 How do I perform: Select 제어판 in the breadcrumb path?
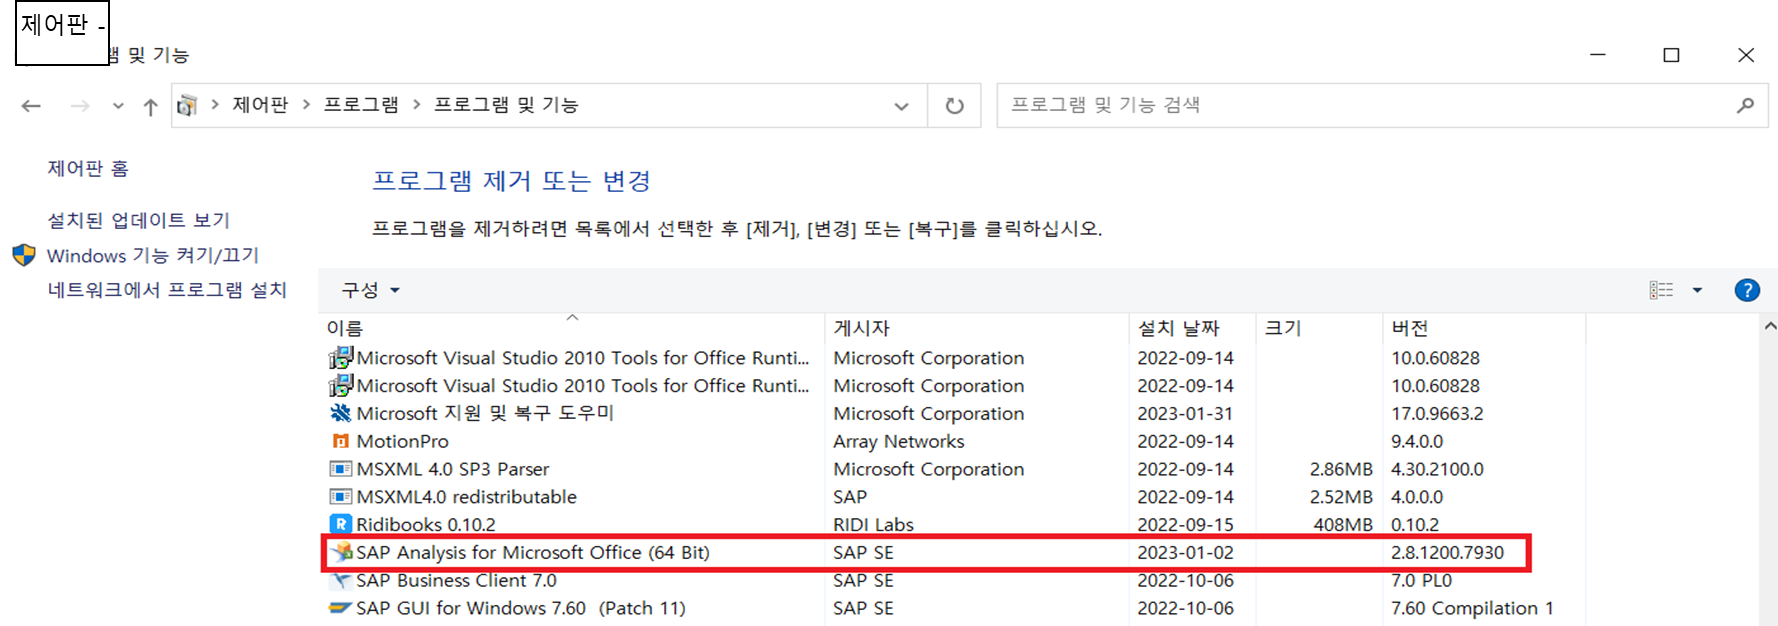pos(260,105)
